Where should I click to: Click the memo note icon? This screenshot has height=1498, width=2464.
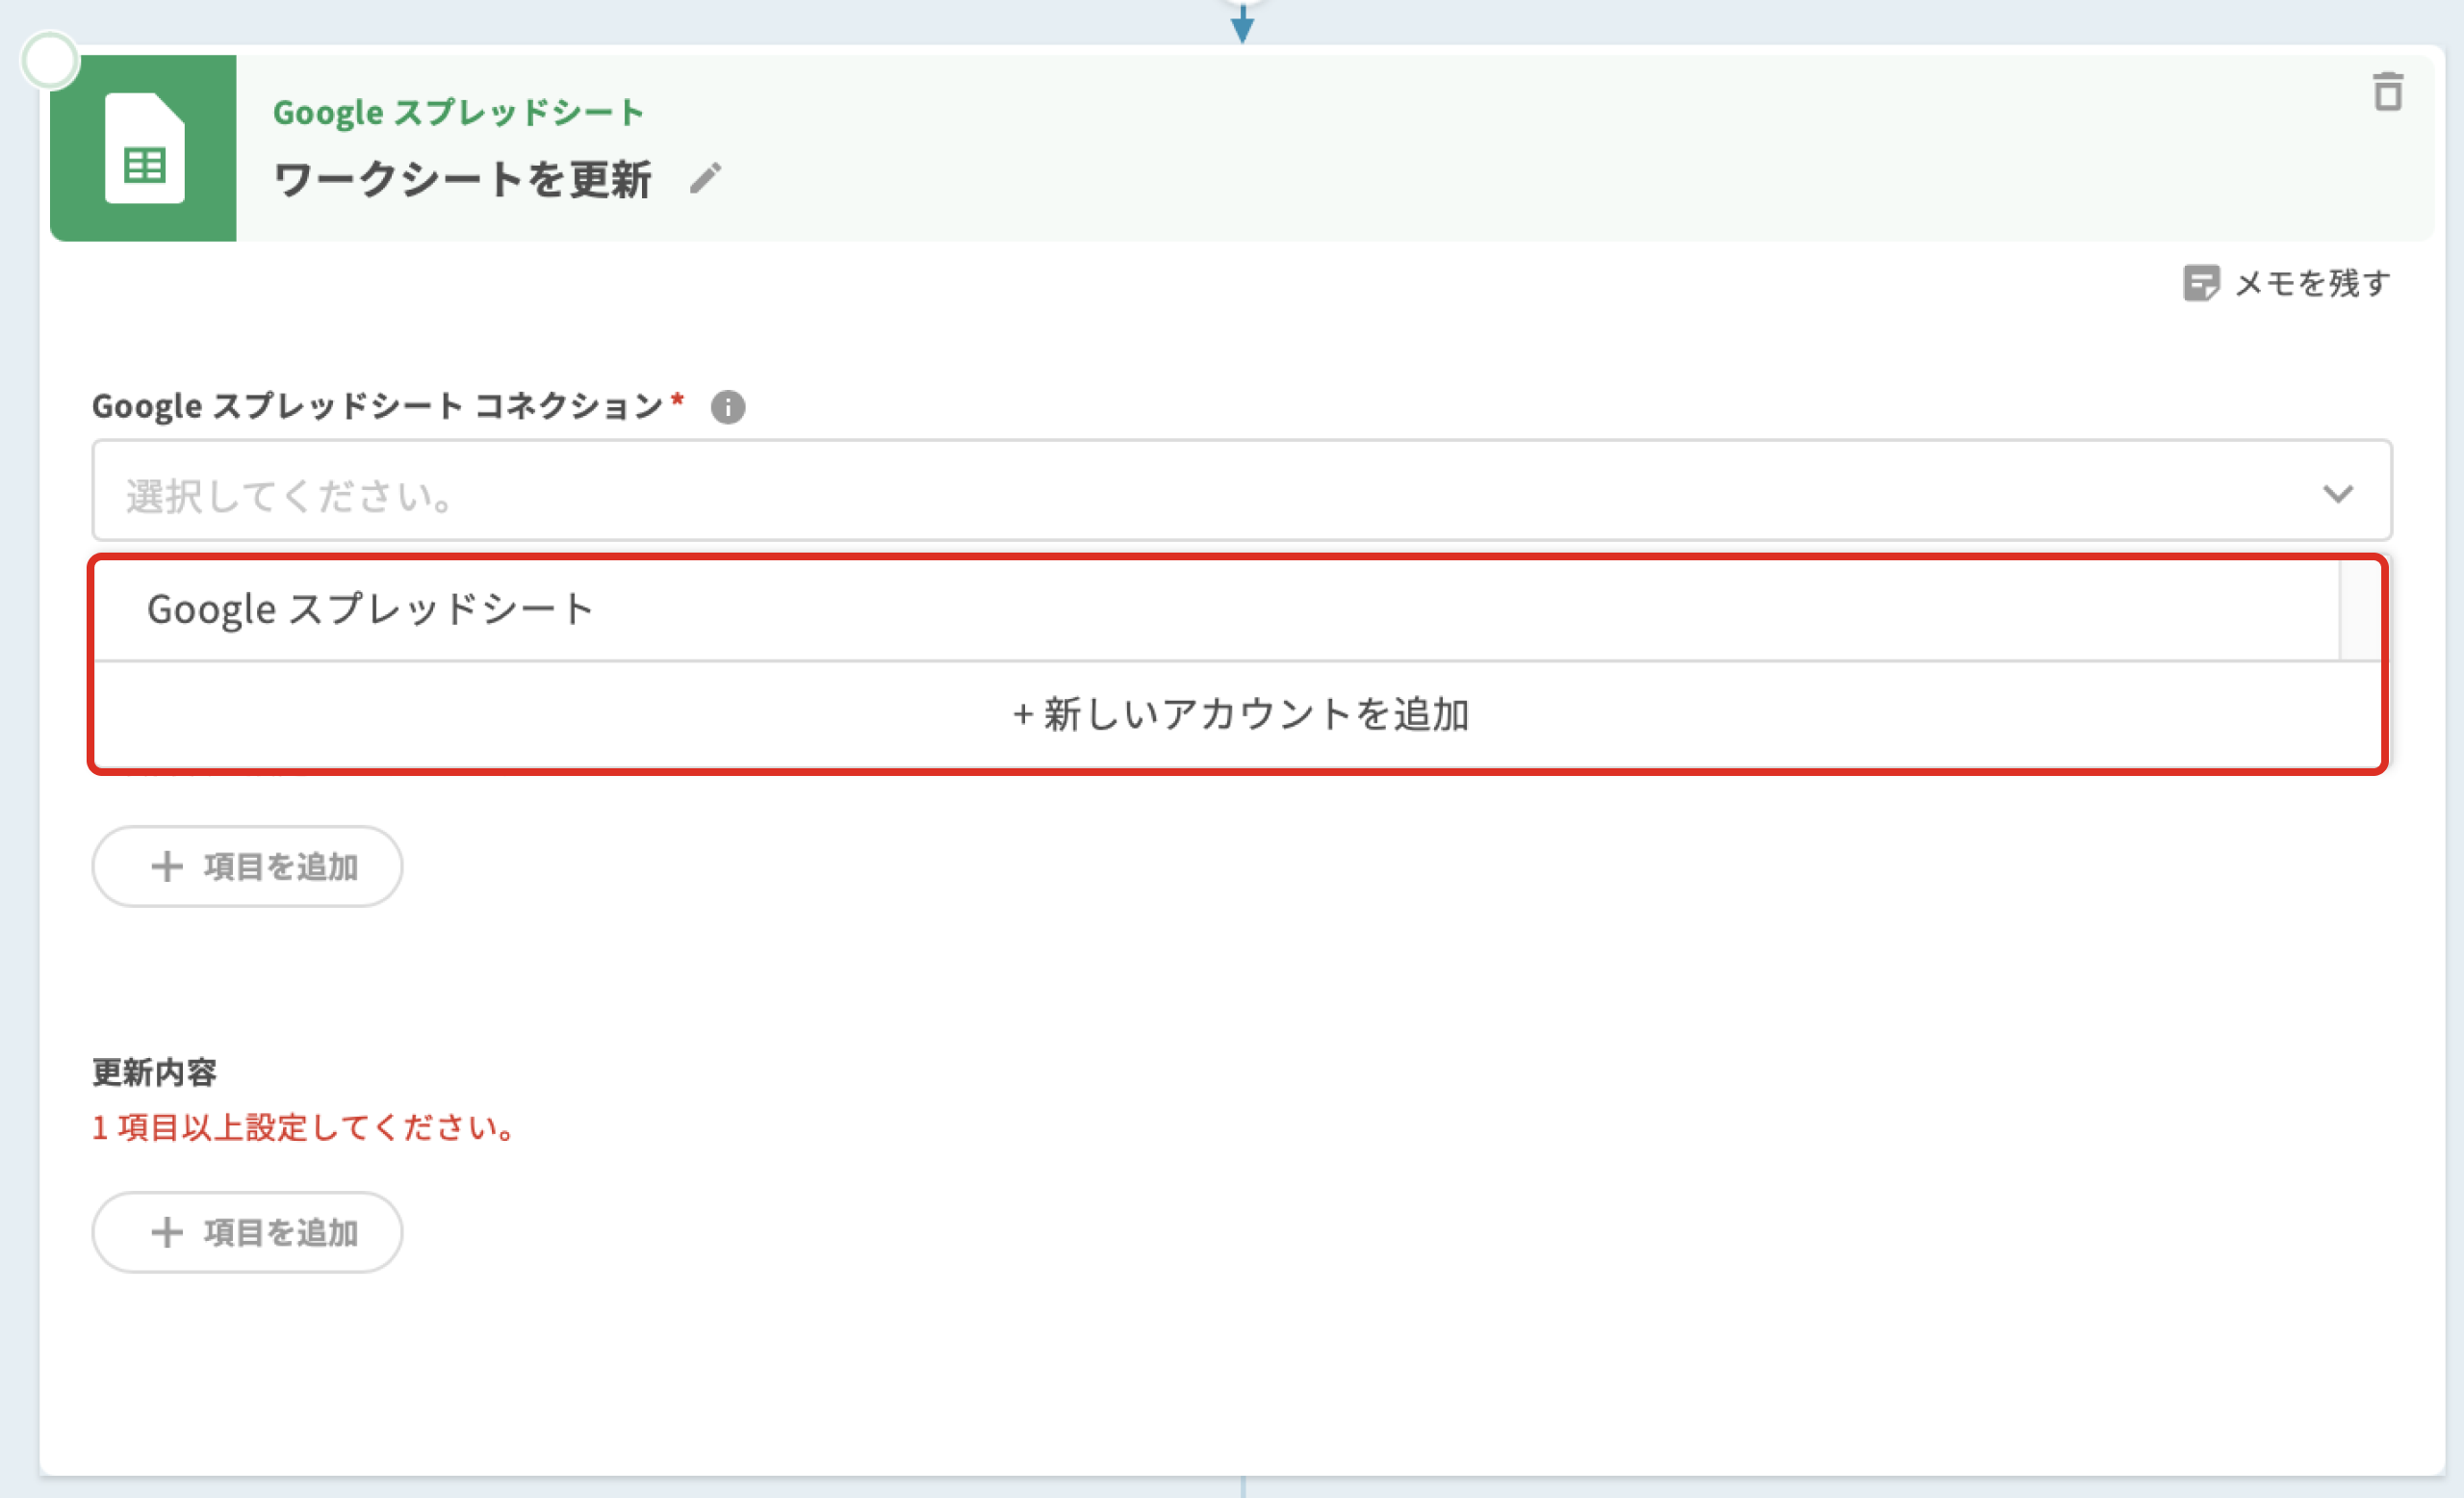pyautogui.click(x=2200, y=283)
